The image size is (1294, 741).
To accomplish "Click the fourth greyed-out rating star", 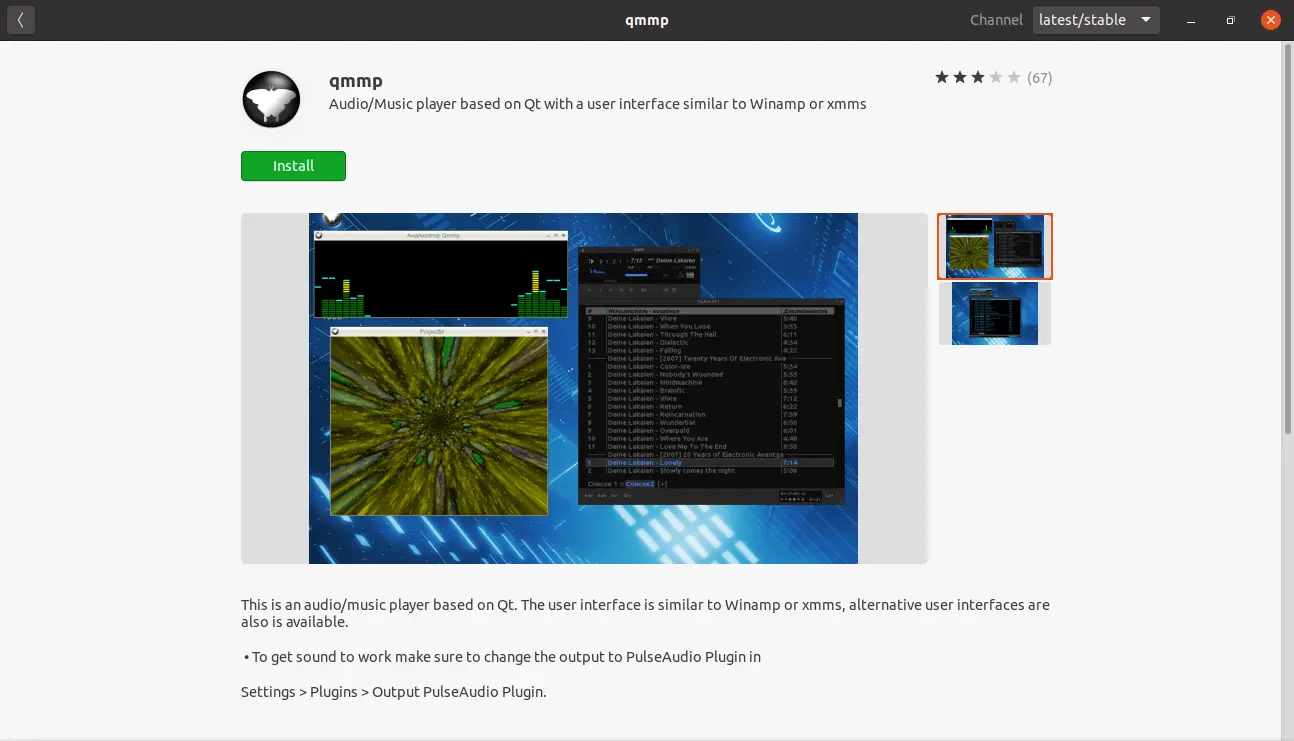I will (996, 77).
